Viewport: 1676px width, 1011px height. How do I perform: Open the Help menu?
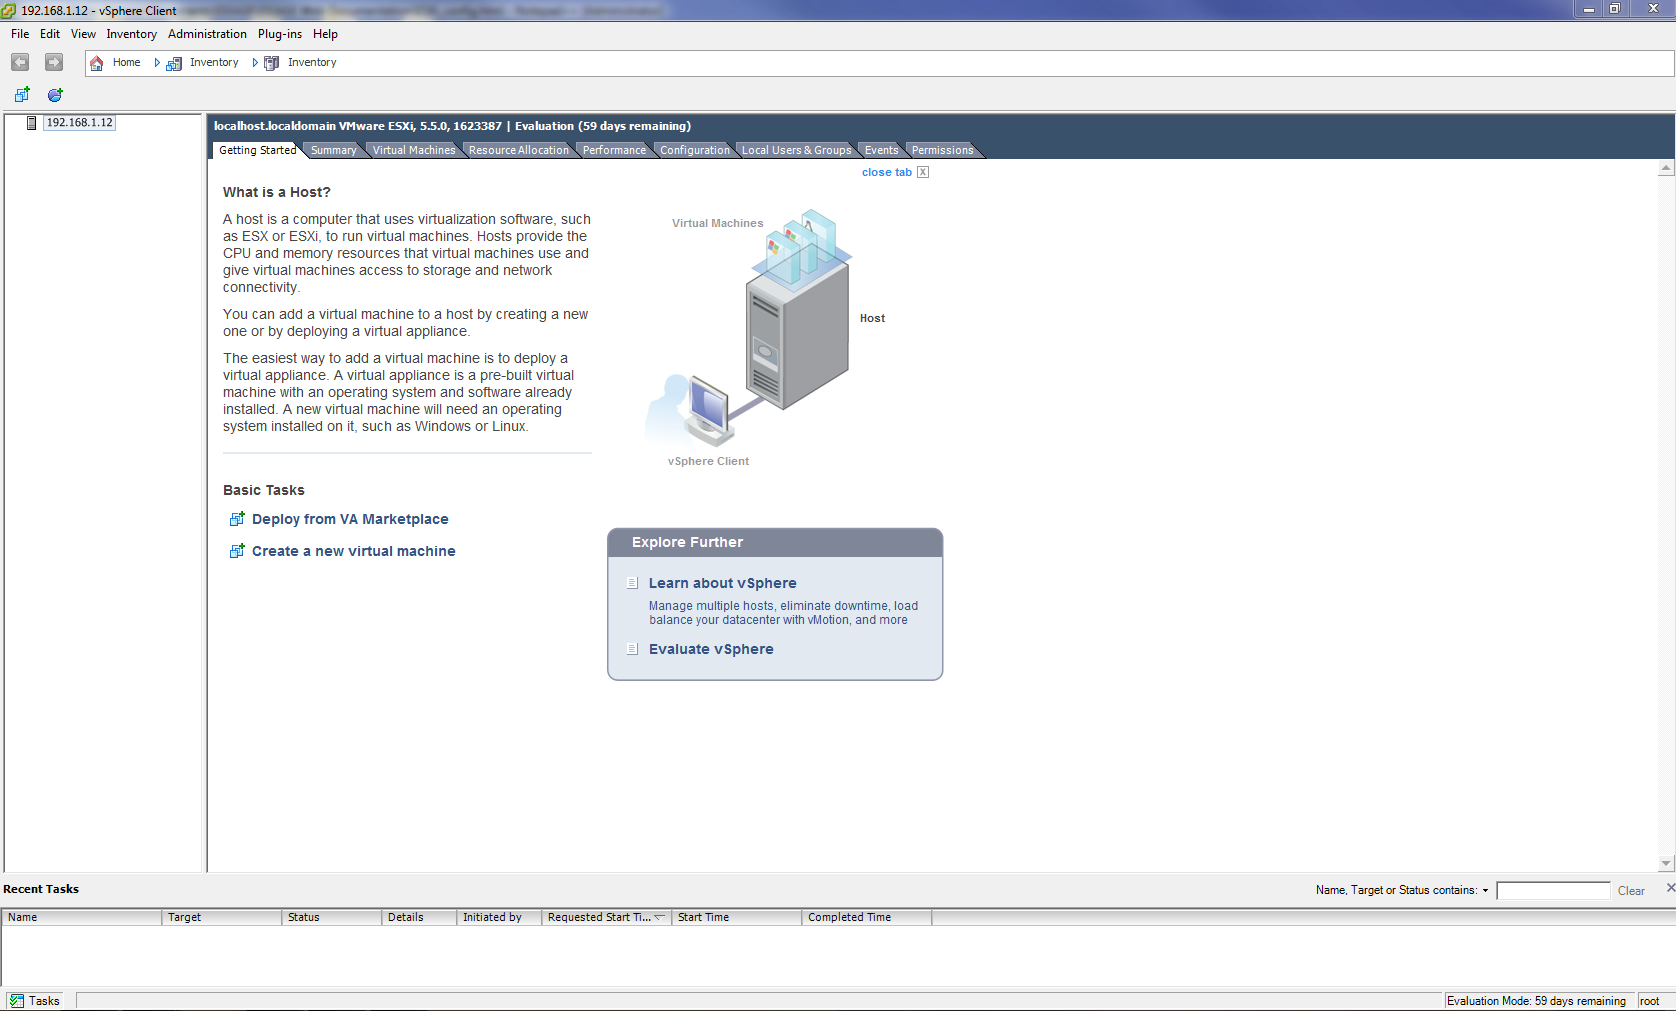[x=325, y=34]
